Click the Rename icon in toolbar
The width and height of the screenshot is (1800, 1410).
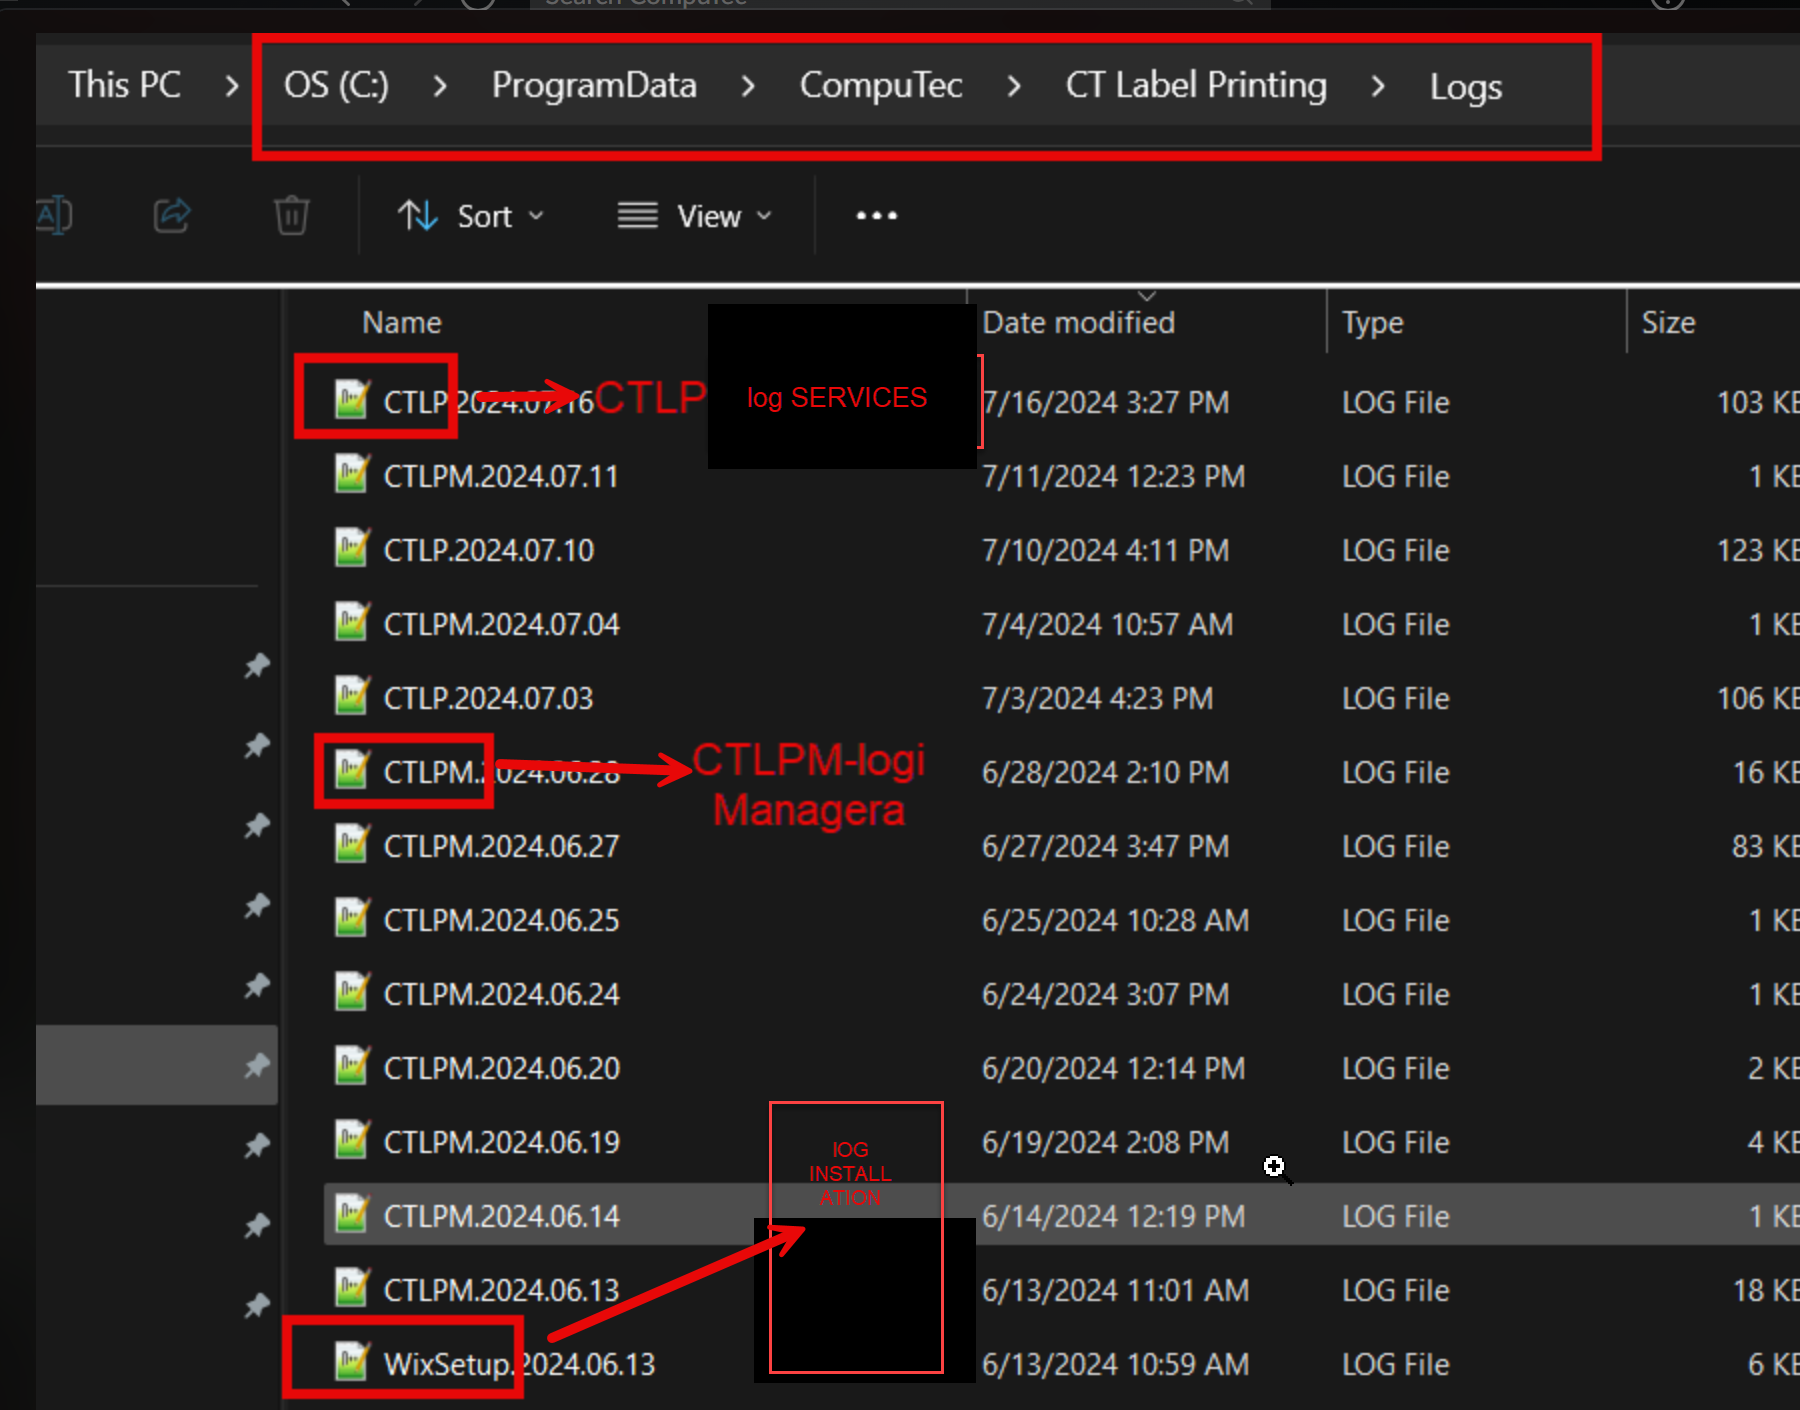click(55, 215)
